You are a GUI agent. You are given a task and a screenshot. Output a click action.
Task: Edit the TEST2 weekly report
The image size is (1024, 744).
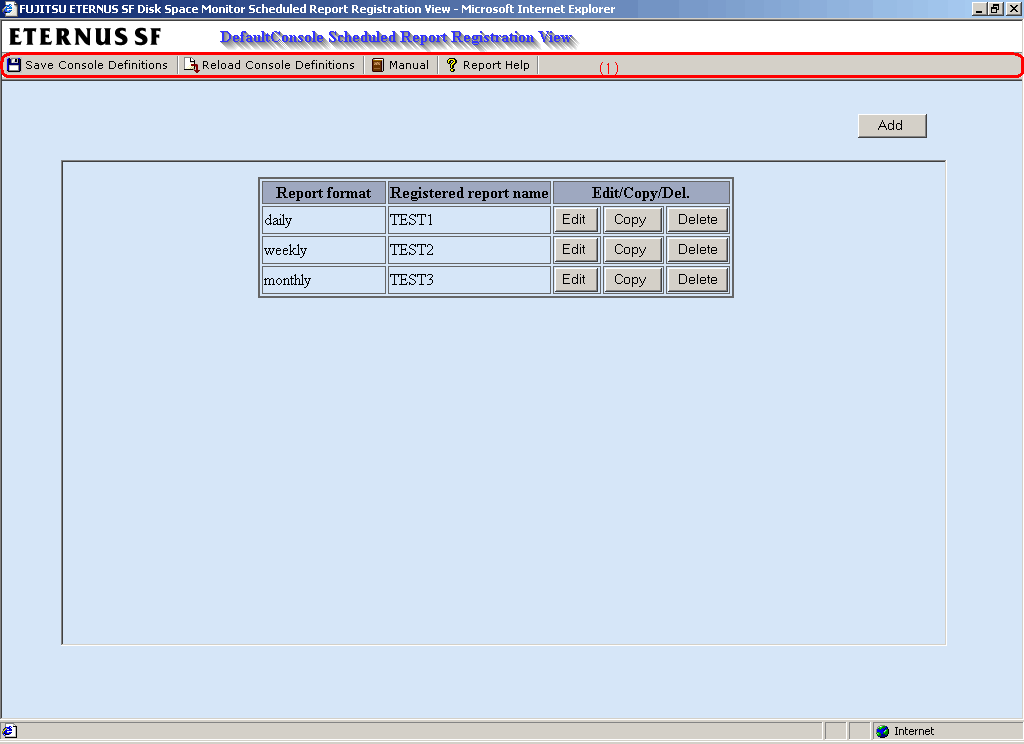[575, 250]
